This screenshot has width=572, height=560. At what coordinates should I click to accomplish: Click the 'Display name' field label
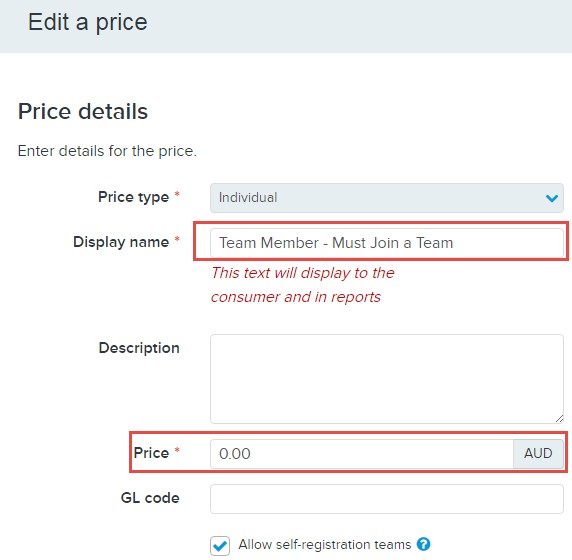pos(121,242)
